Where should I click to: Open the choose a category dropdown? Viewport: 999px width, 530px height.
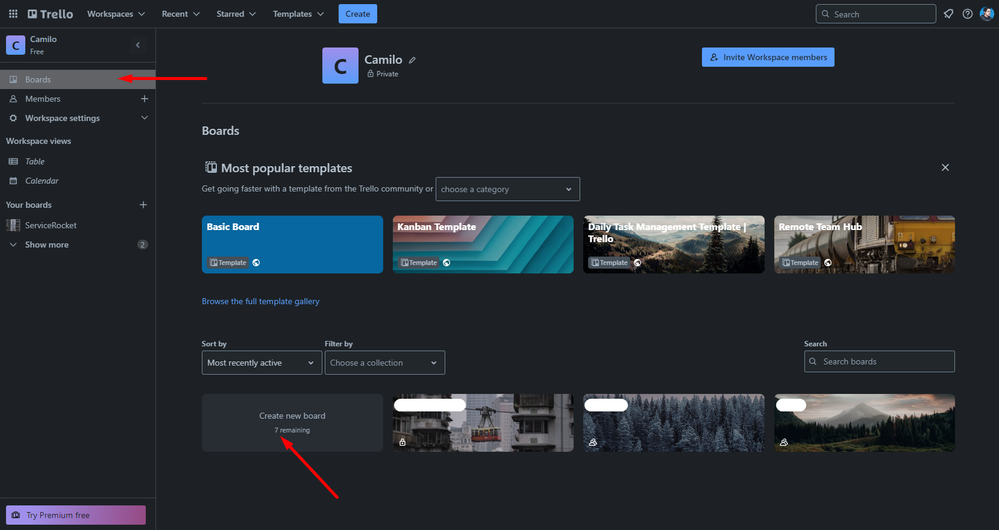click(x=507, y=189)
